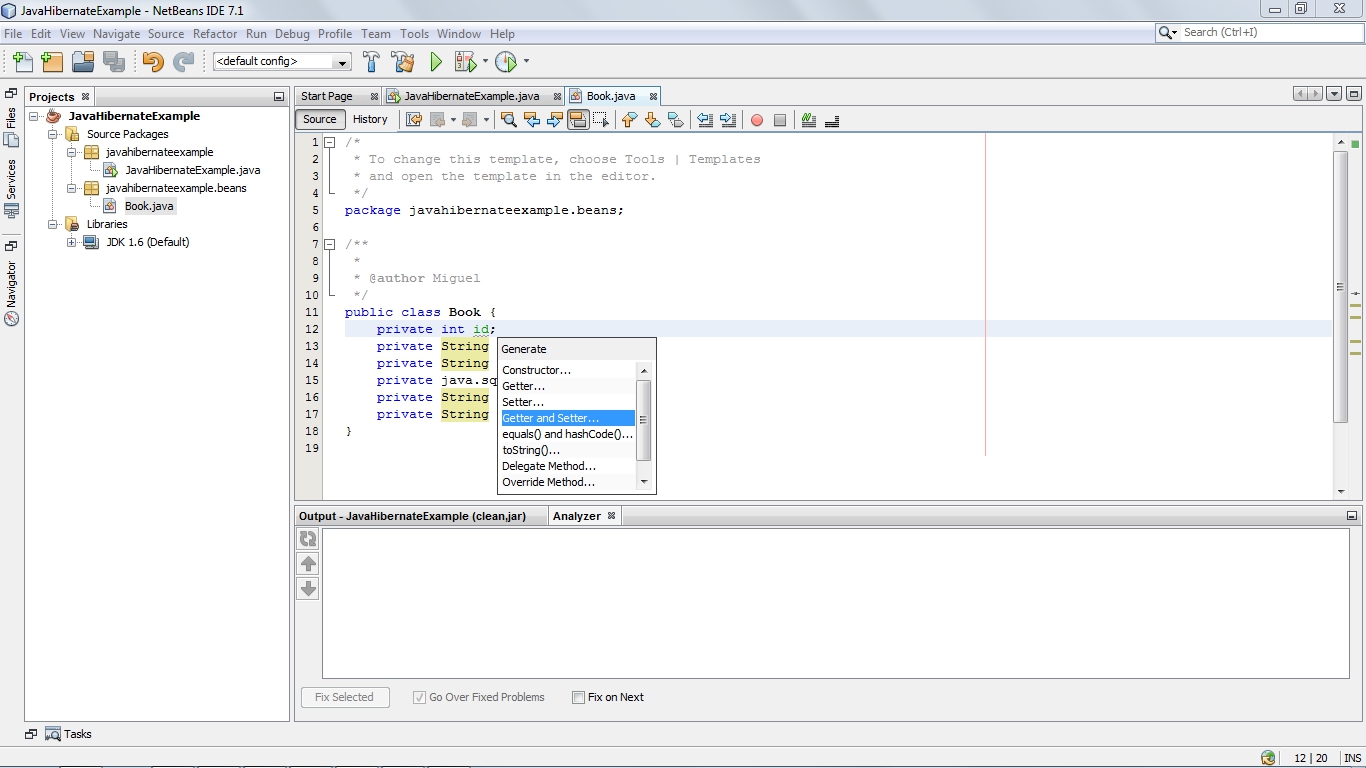Click the Shift Line Left icon
Screen dimensions: 1366x768
tap(705, 120)
